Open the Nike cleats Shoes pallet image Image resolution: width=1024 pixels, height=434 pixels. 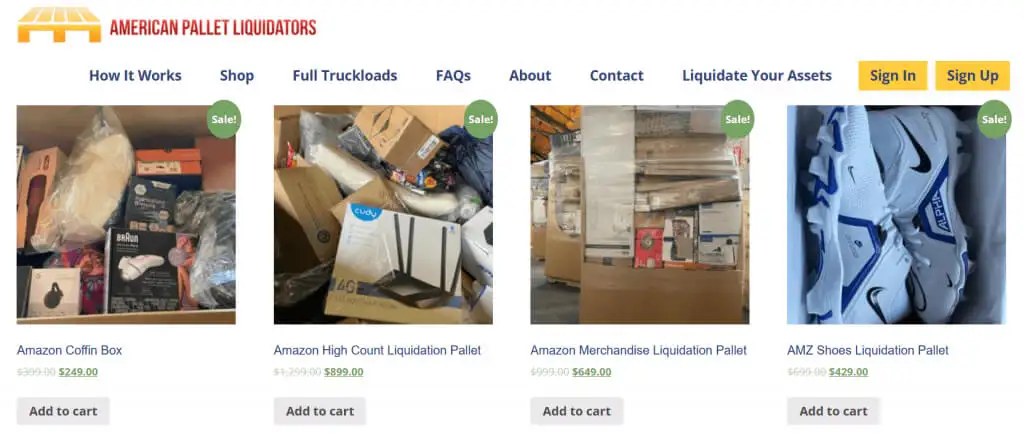click(x=897, y=215)
